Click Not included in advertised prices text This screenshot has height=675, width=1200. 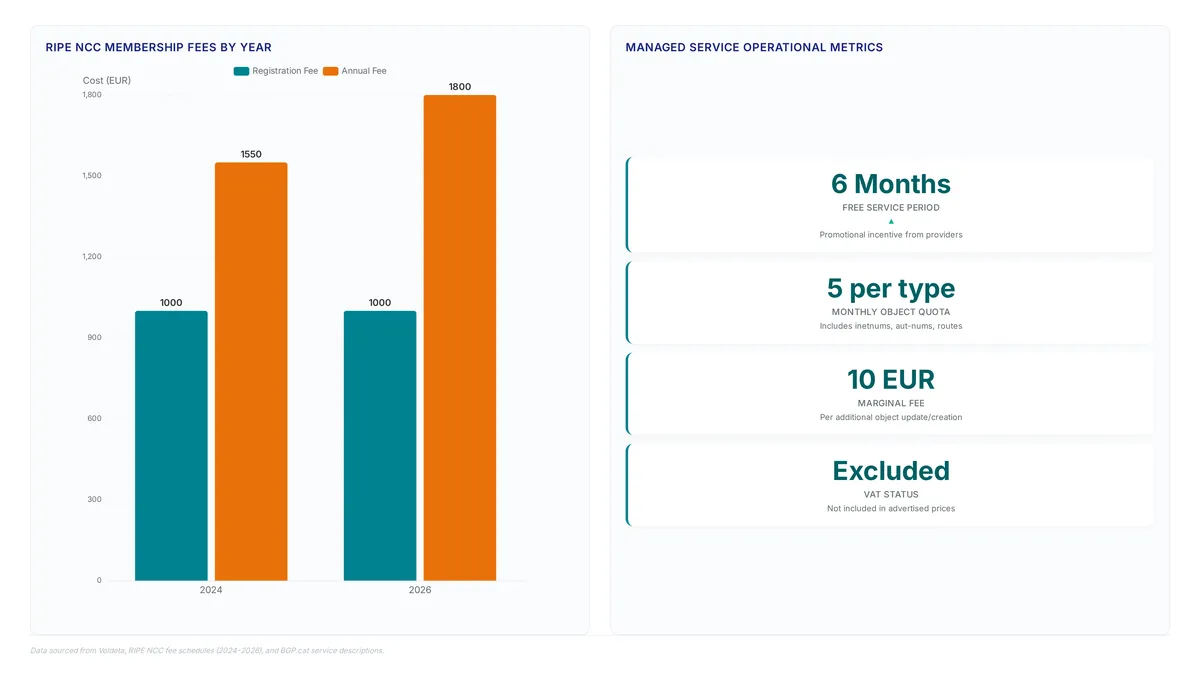tap(891, 508)
